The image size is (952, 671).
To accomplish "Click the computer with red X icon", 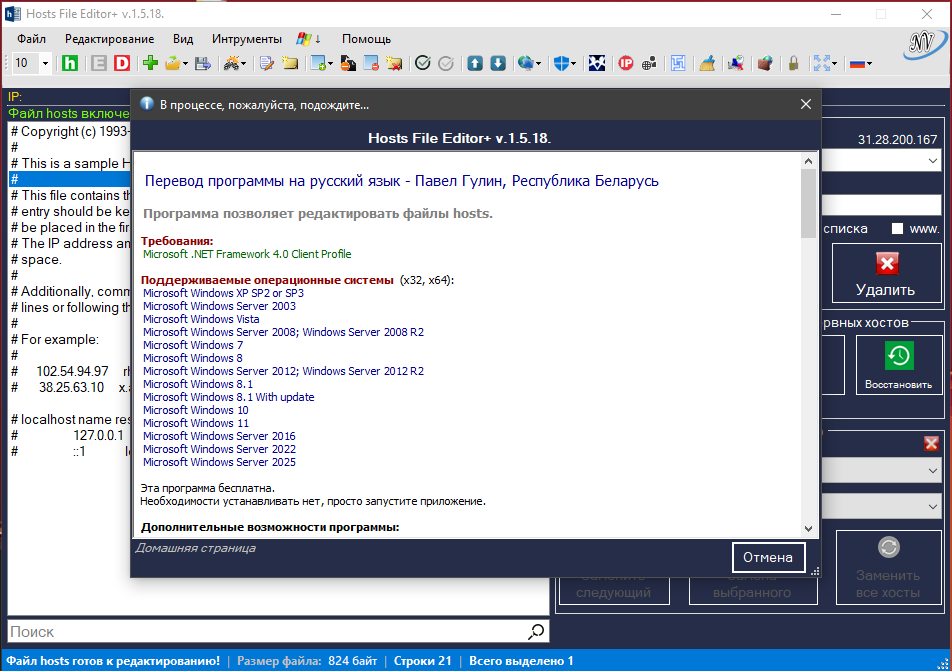I will pos(736,63).
